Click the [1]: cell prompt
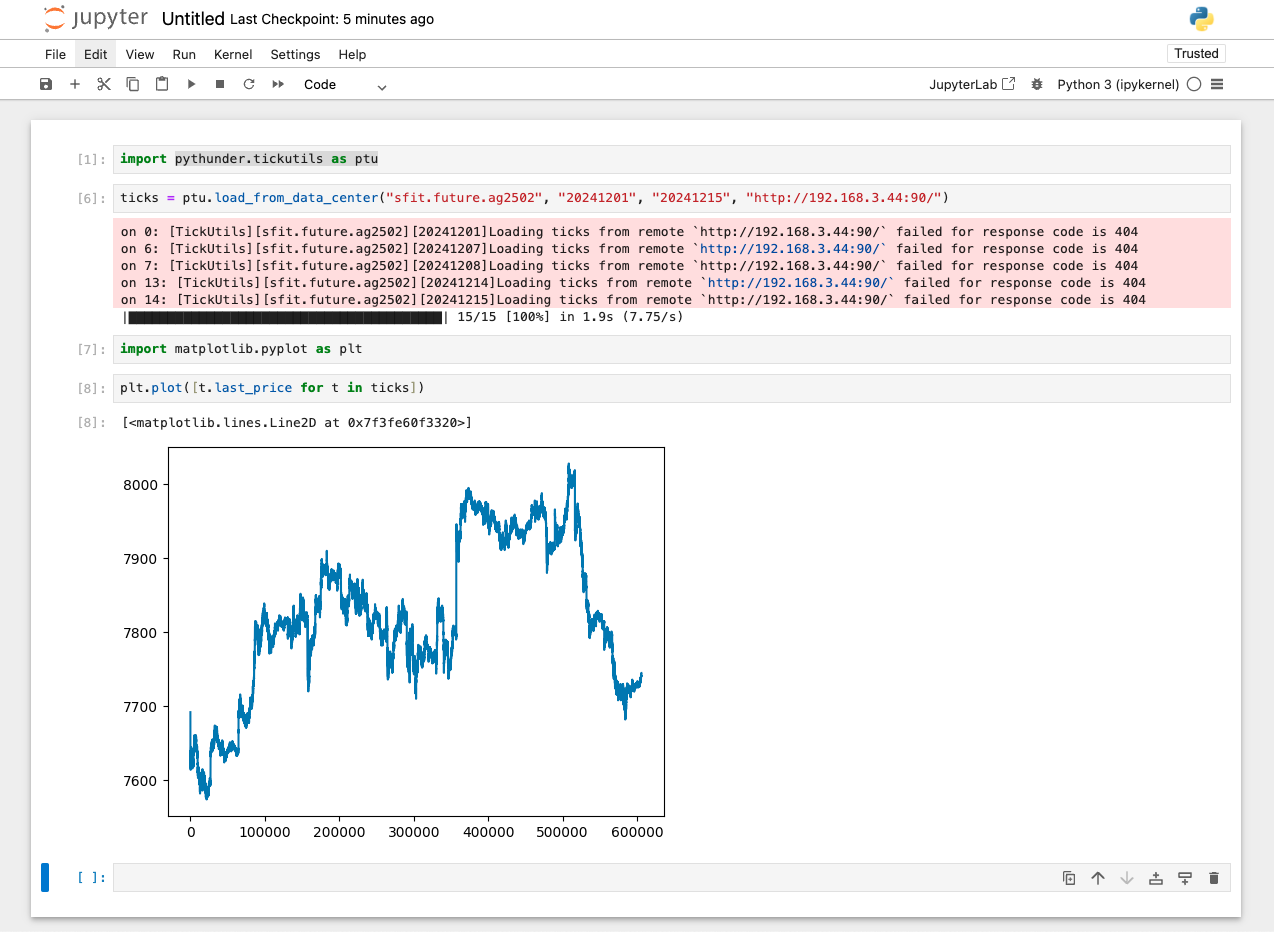The width and height of the screenshot is (1274, 932). (x=91, y=159)
